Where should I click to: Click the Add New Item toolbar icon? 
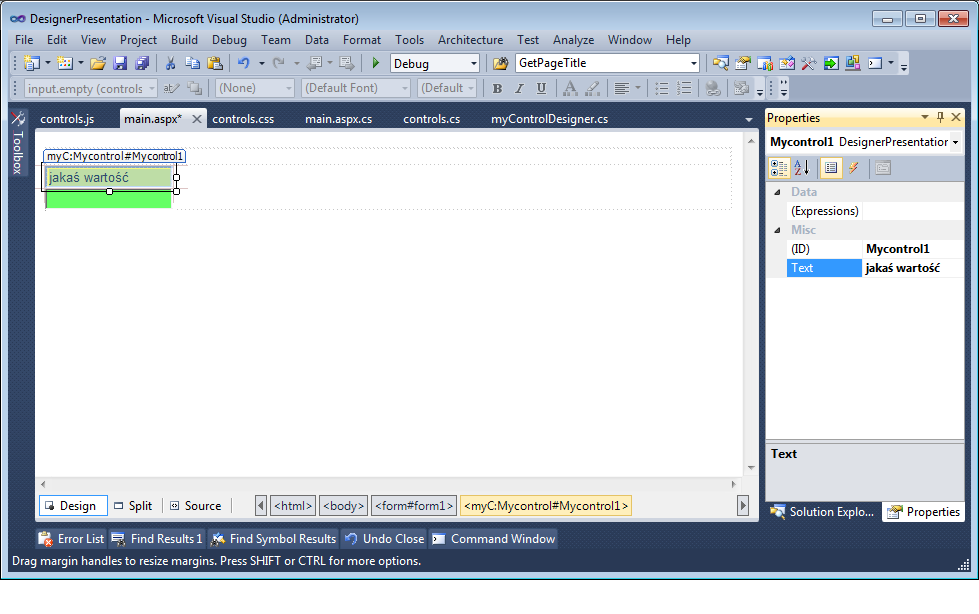65,63
